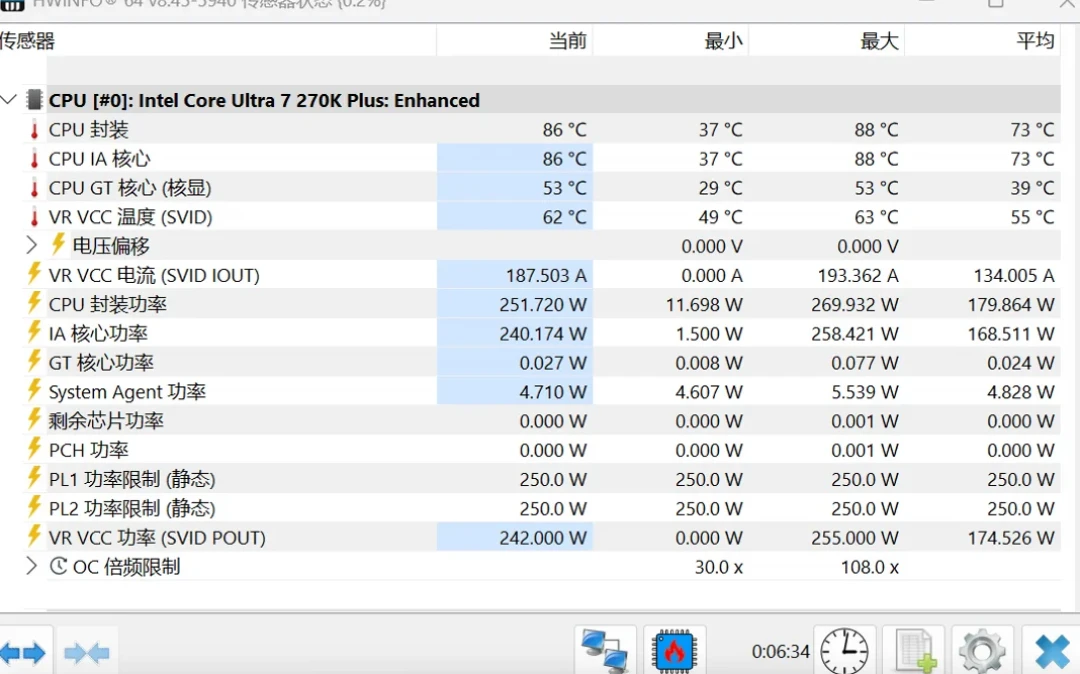
Task: Select the 剩余芯片功率 label
Action: click(106, 421)
